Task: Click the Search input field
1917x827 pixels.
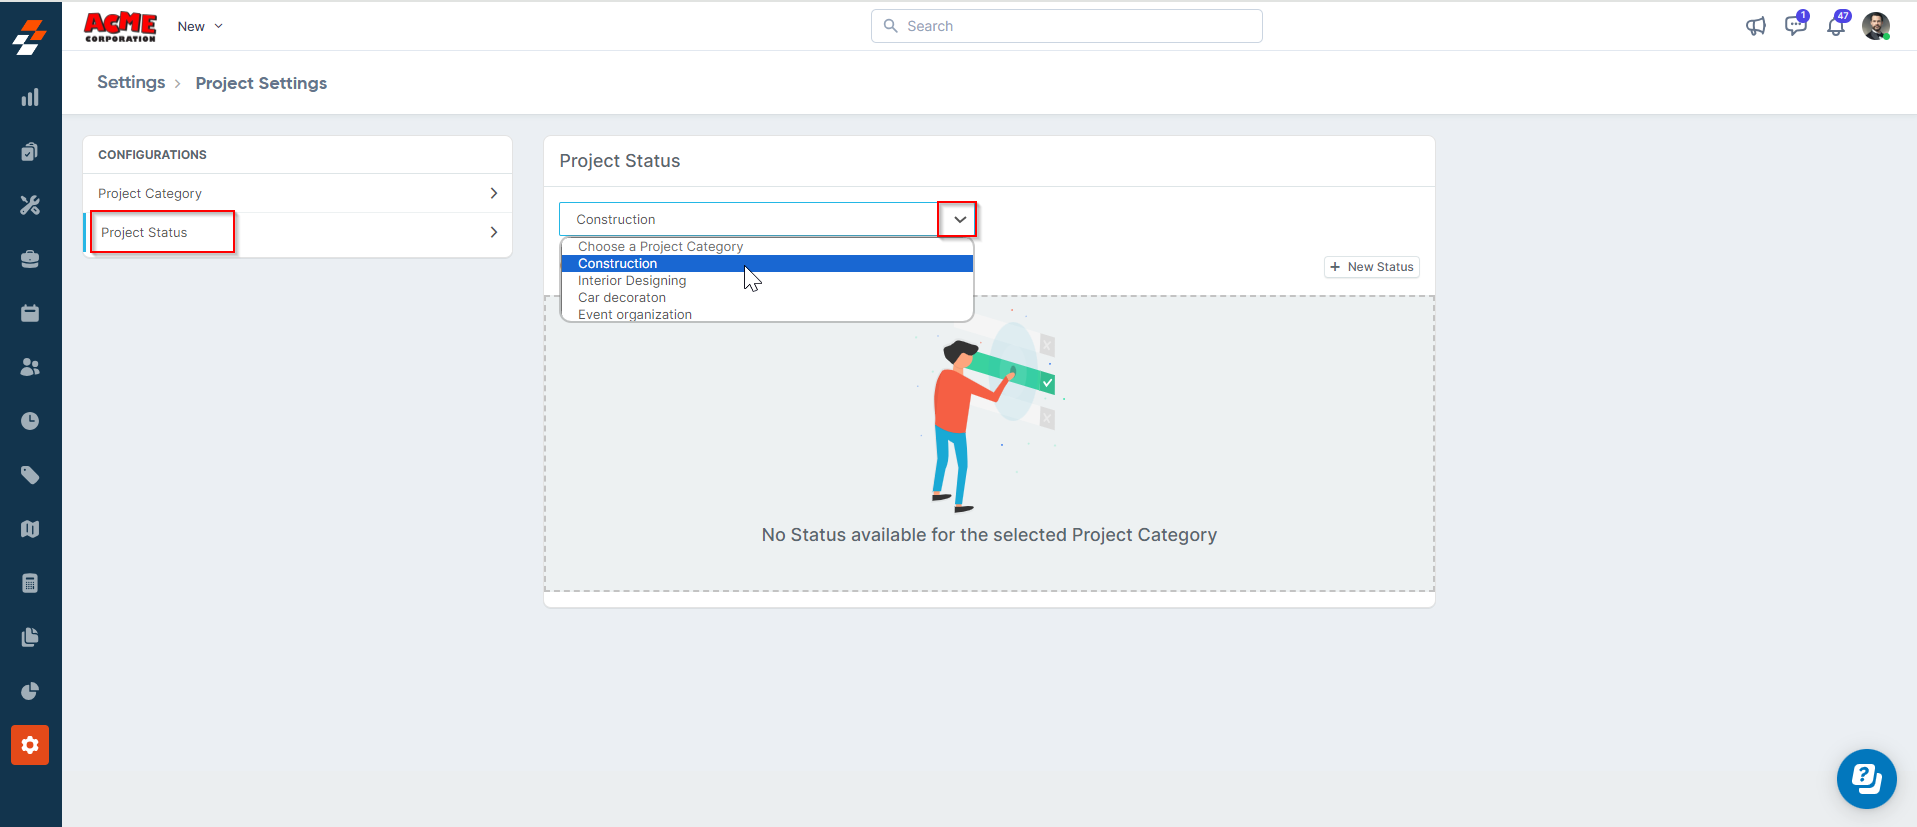Action: pyautogui.click(x=1067, y=26)
